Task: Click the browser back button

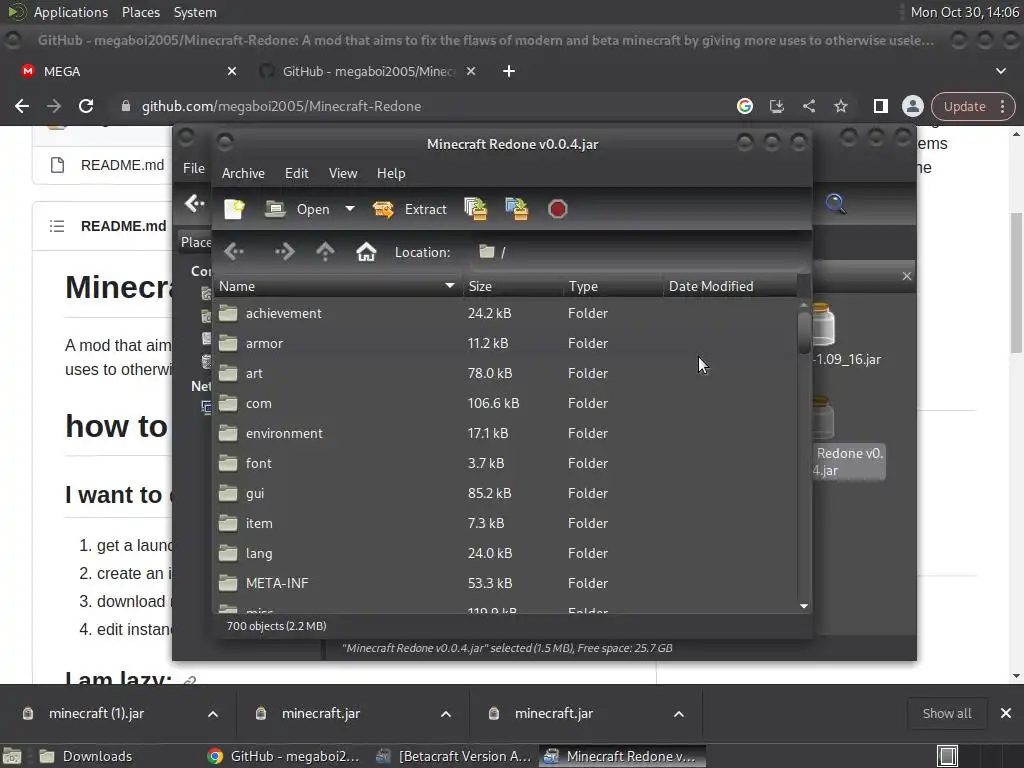Action: (22, 106)
